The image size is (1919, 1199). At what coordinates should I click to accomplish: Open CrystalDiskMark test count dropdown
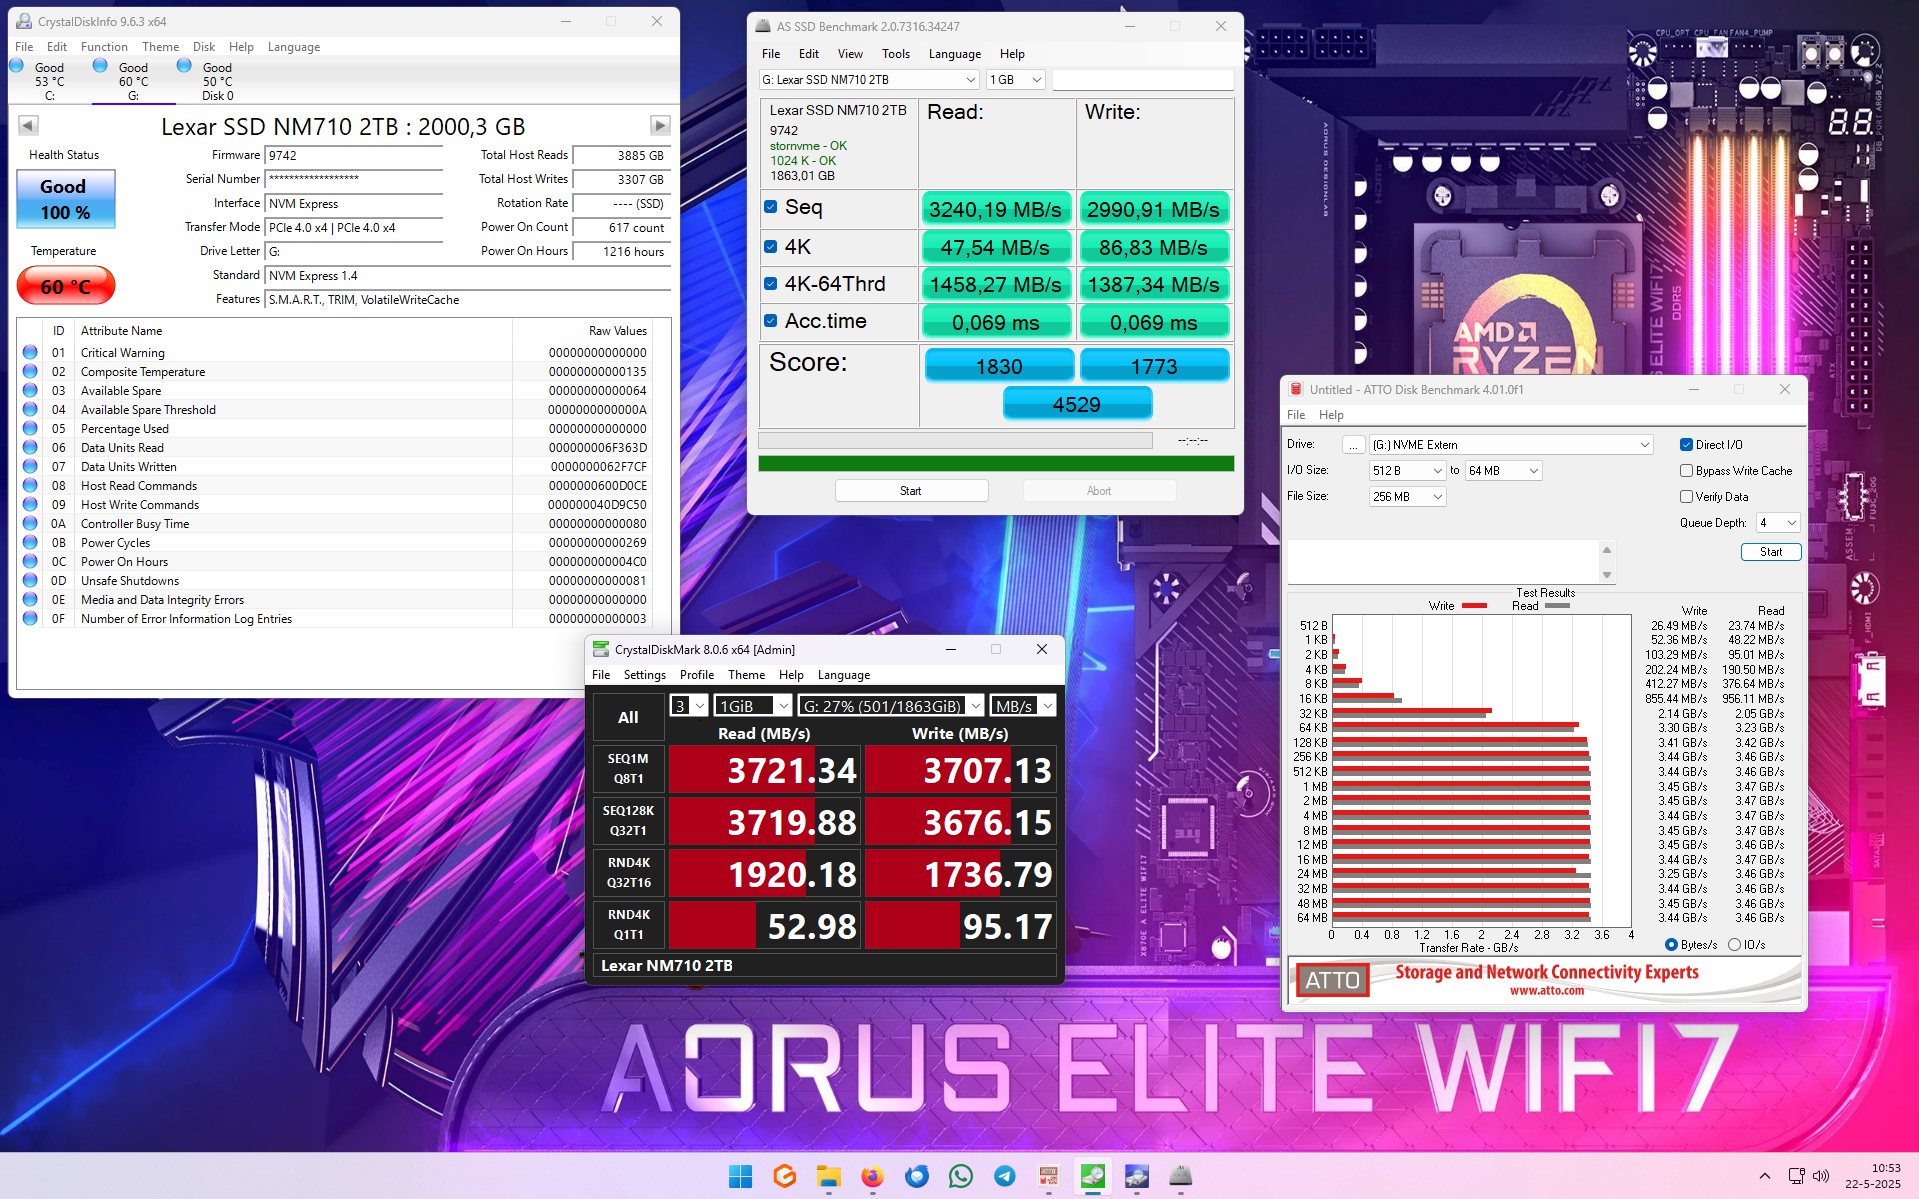689,706
